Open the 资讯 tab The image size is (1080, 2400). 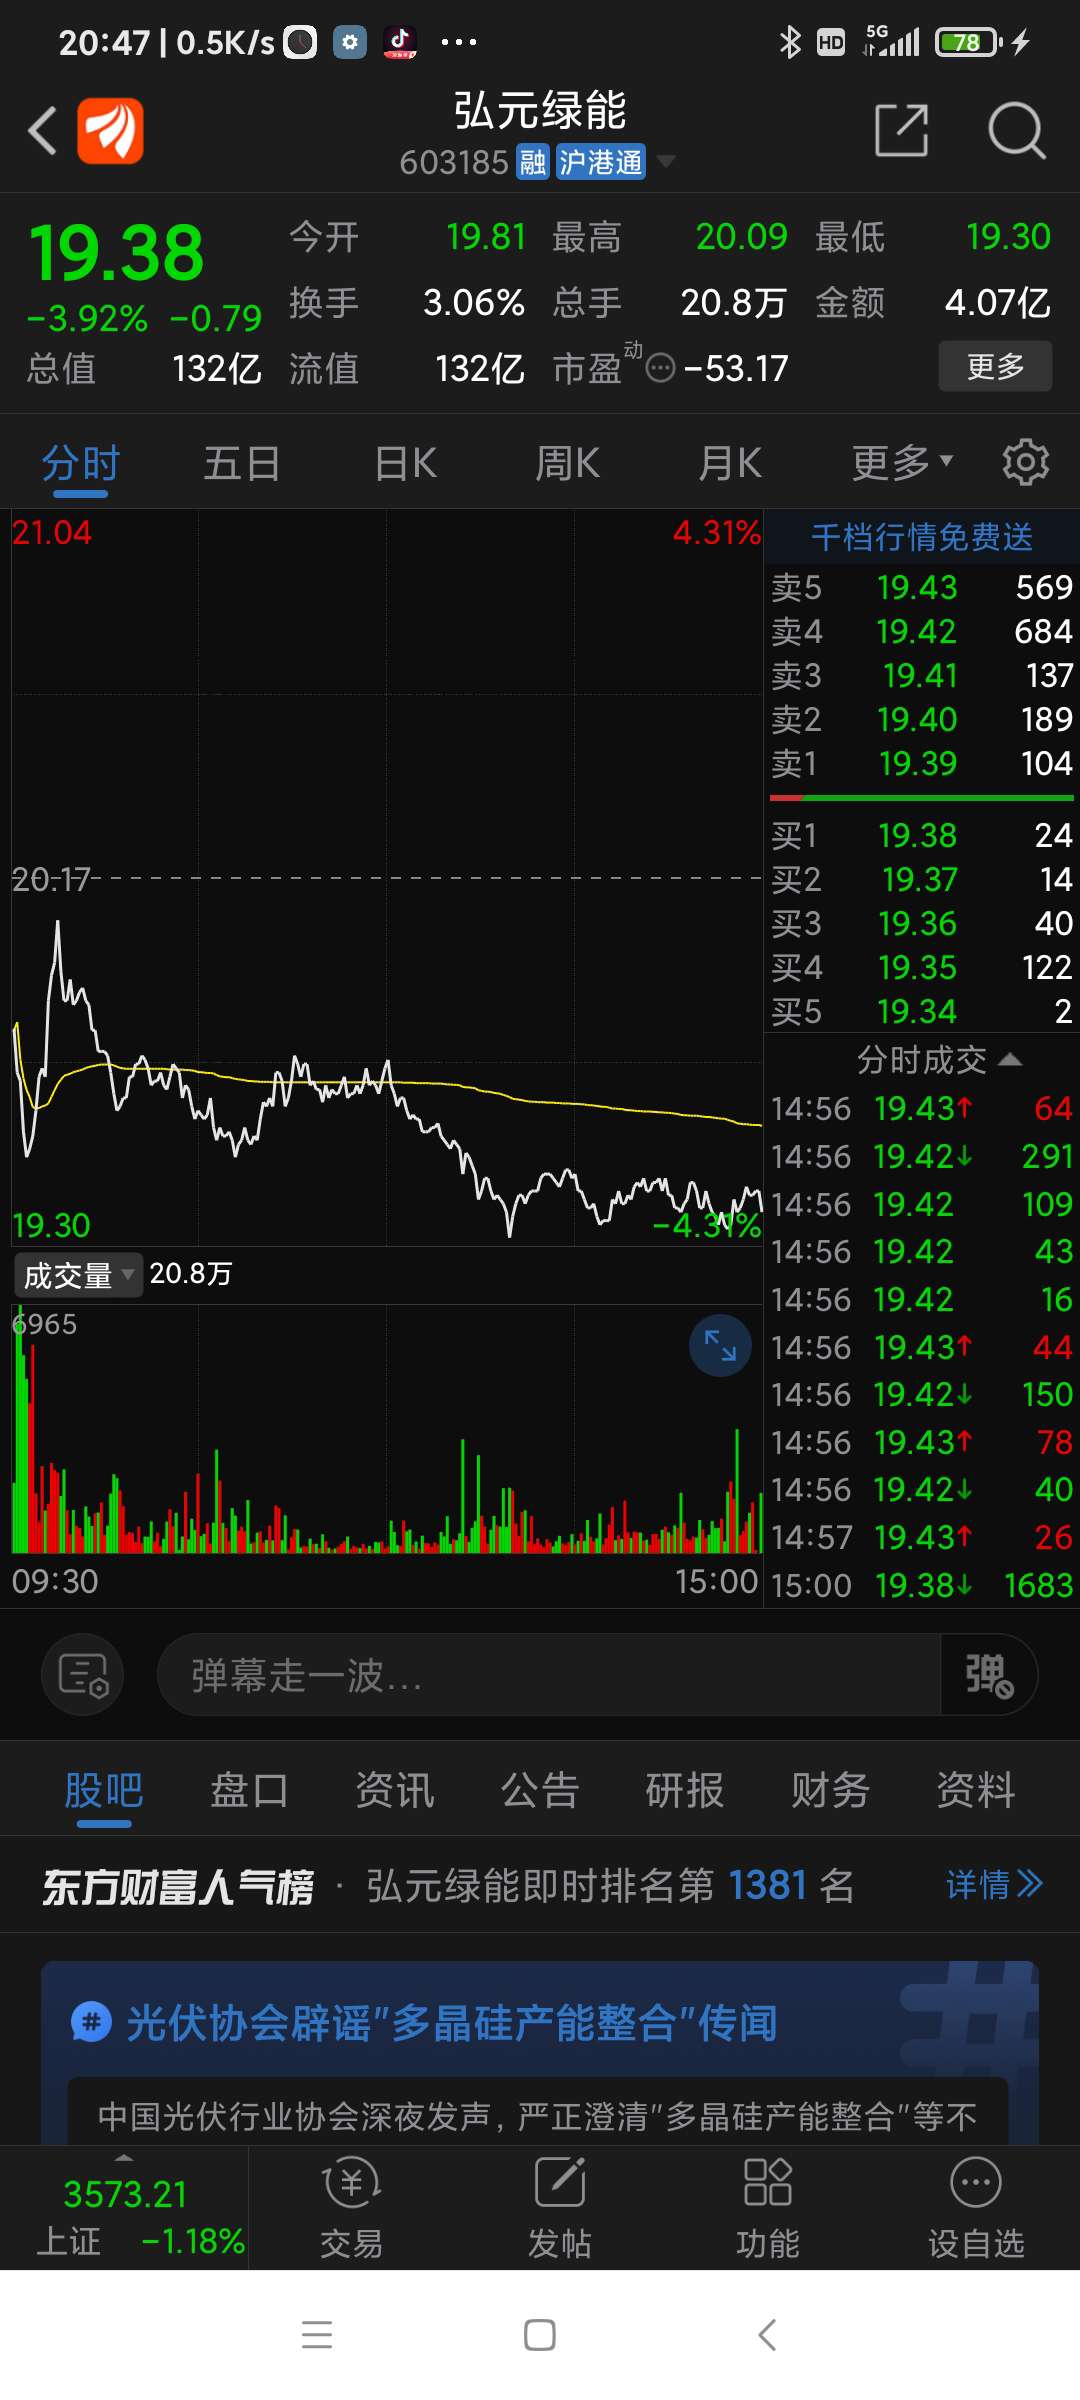395,1790
